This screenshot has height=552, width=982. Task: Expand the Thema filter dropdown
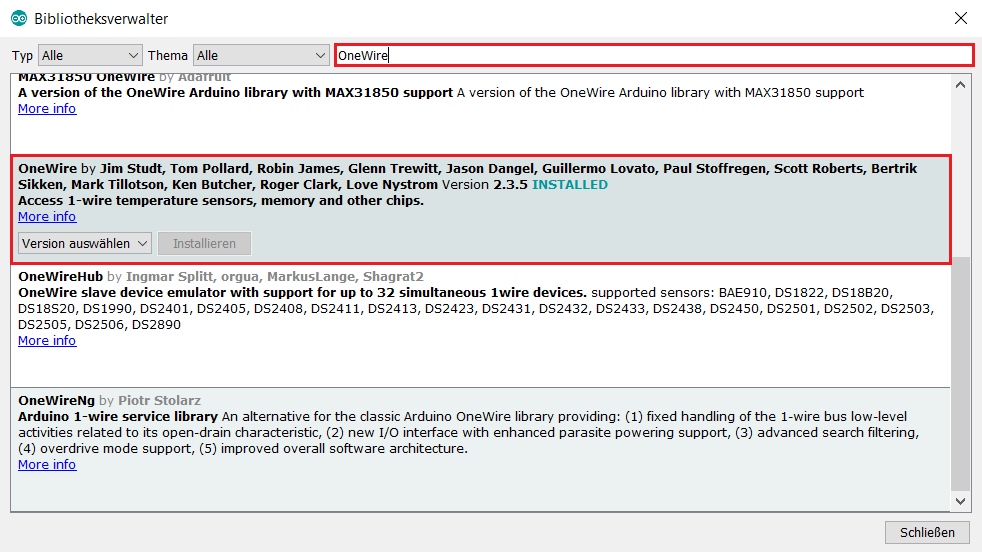click(261, 55)
